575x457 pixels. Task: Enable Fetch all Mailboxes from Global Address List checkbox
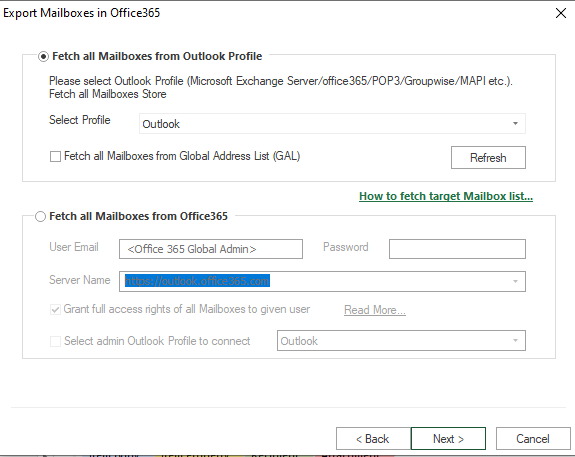point(55,157)
